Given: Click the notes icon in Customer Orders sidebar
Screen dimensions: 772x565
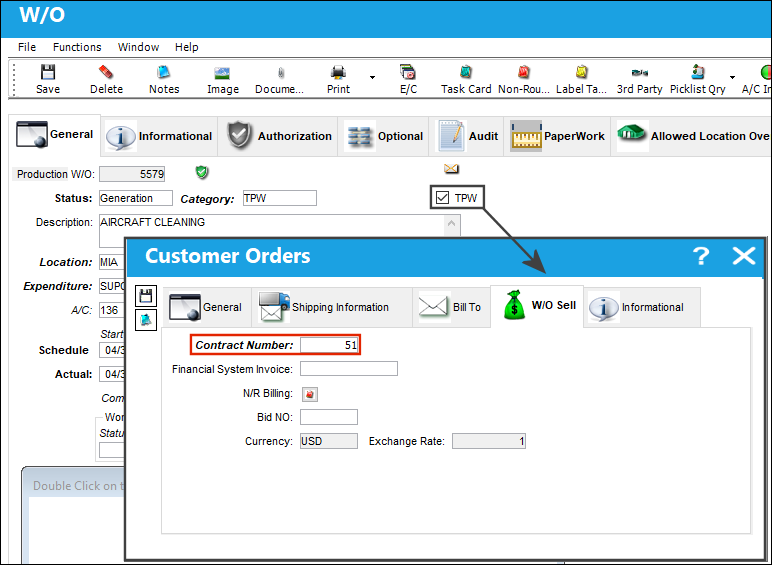Looking at the screenshot, I should [146, 320].
